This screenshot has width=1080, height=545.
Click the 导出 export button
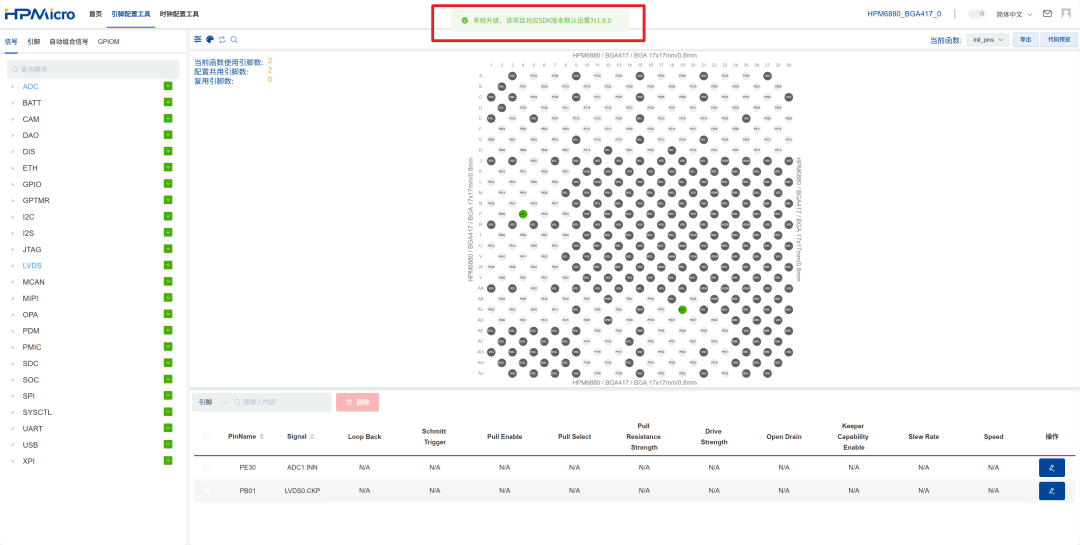[1026, 40]
